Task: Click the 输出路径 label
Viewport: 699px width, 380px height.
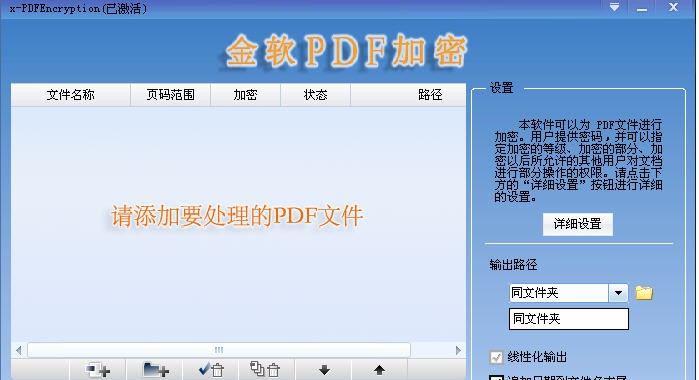Action: coord(513,265)
